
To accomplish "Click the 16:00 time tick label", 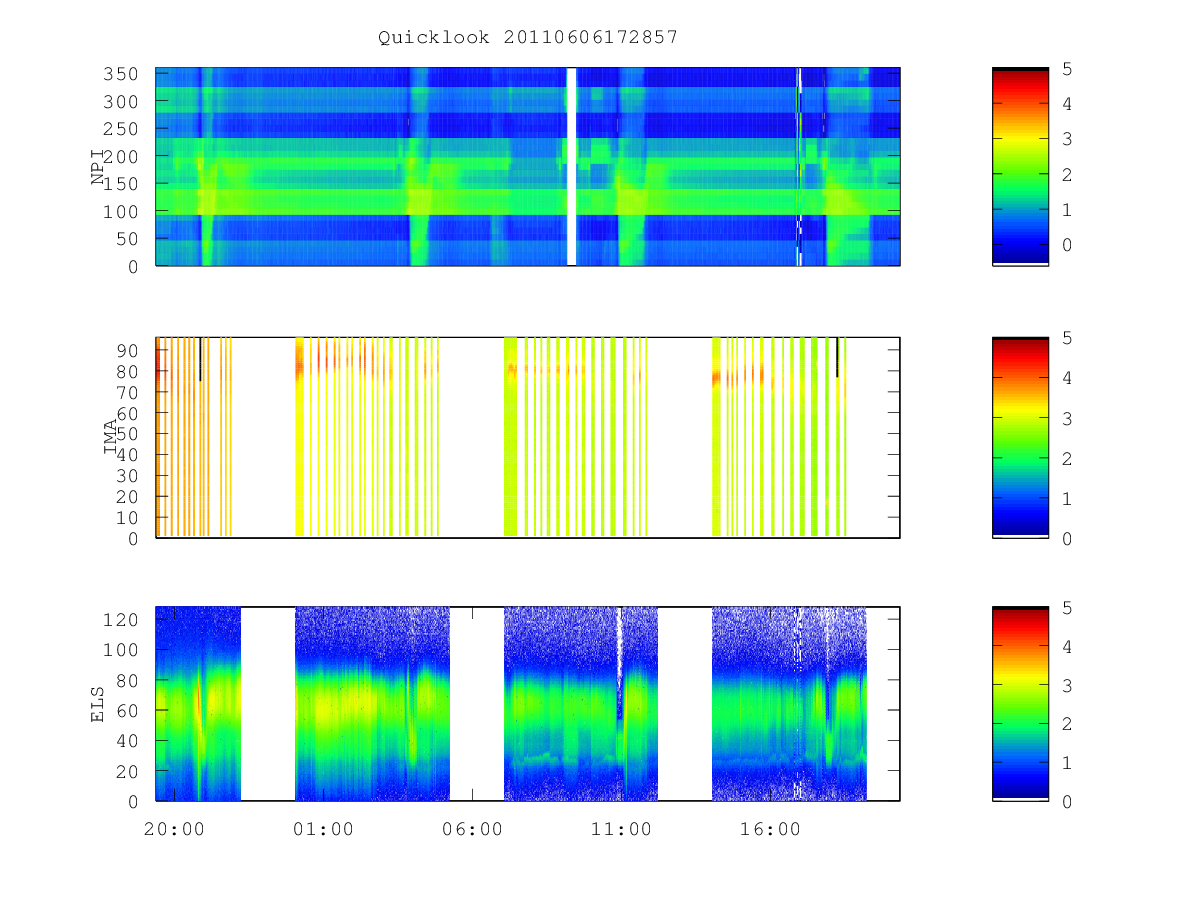I will click(x=770, y=829).
